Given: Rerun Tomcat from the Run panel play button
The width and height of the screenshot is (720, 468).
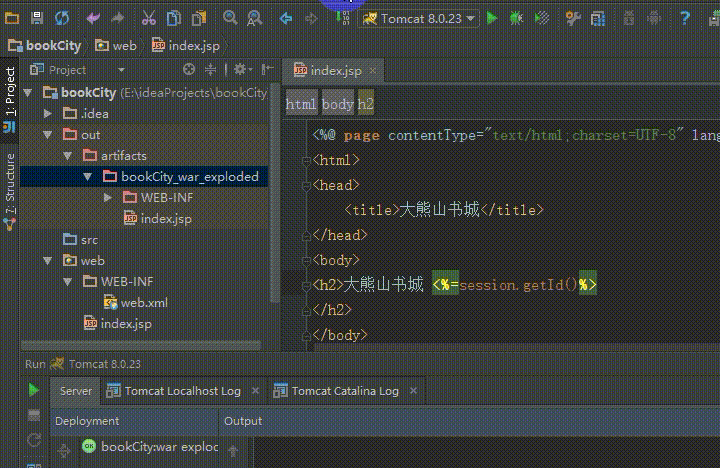Looking at the screenshot, I should pyautogui.click(x=34, y=390).
